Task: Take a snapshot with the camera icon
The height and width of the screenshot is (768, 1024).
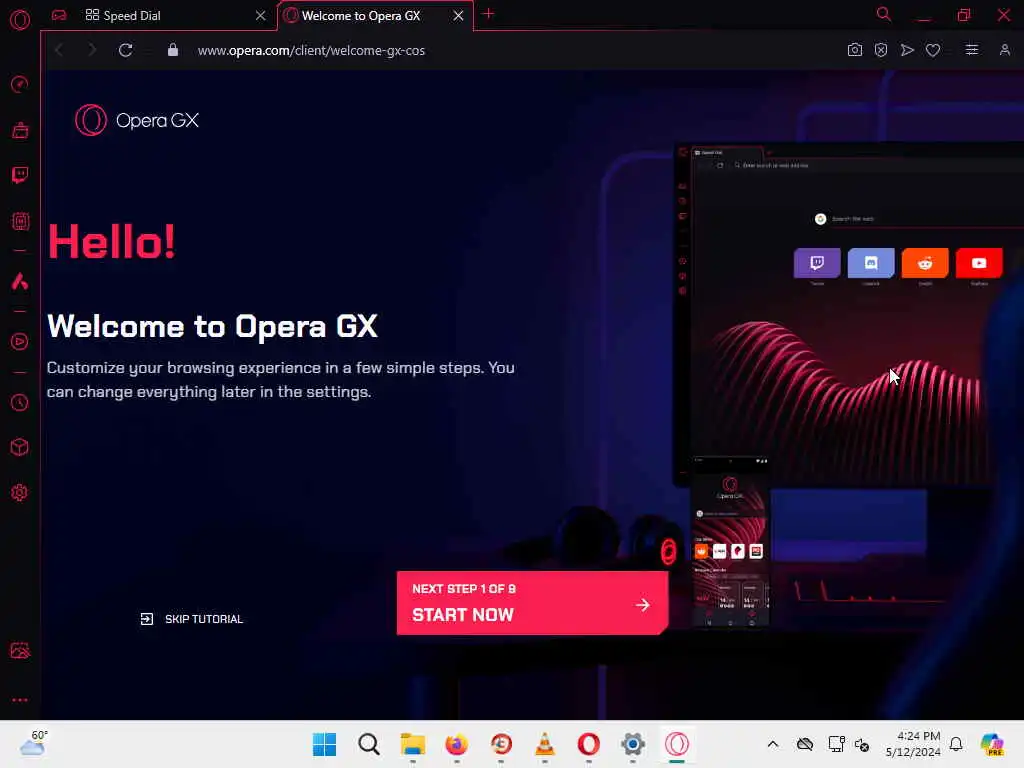Action: pos(854,50)
